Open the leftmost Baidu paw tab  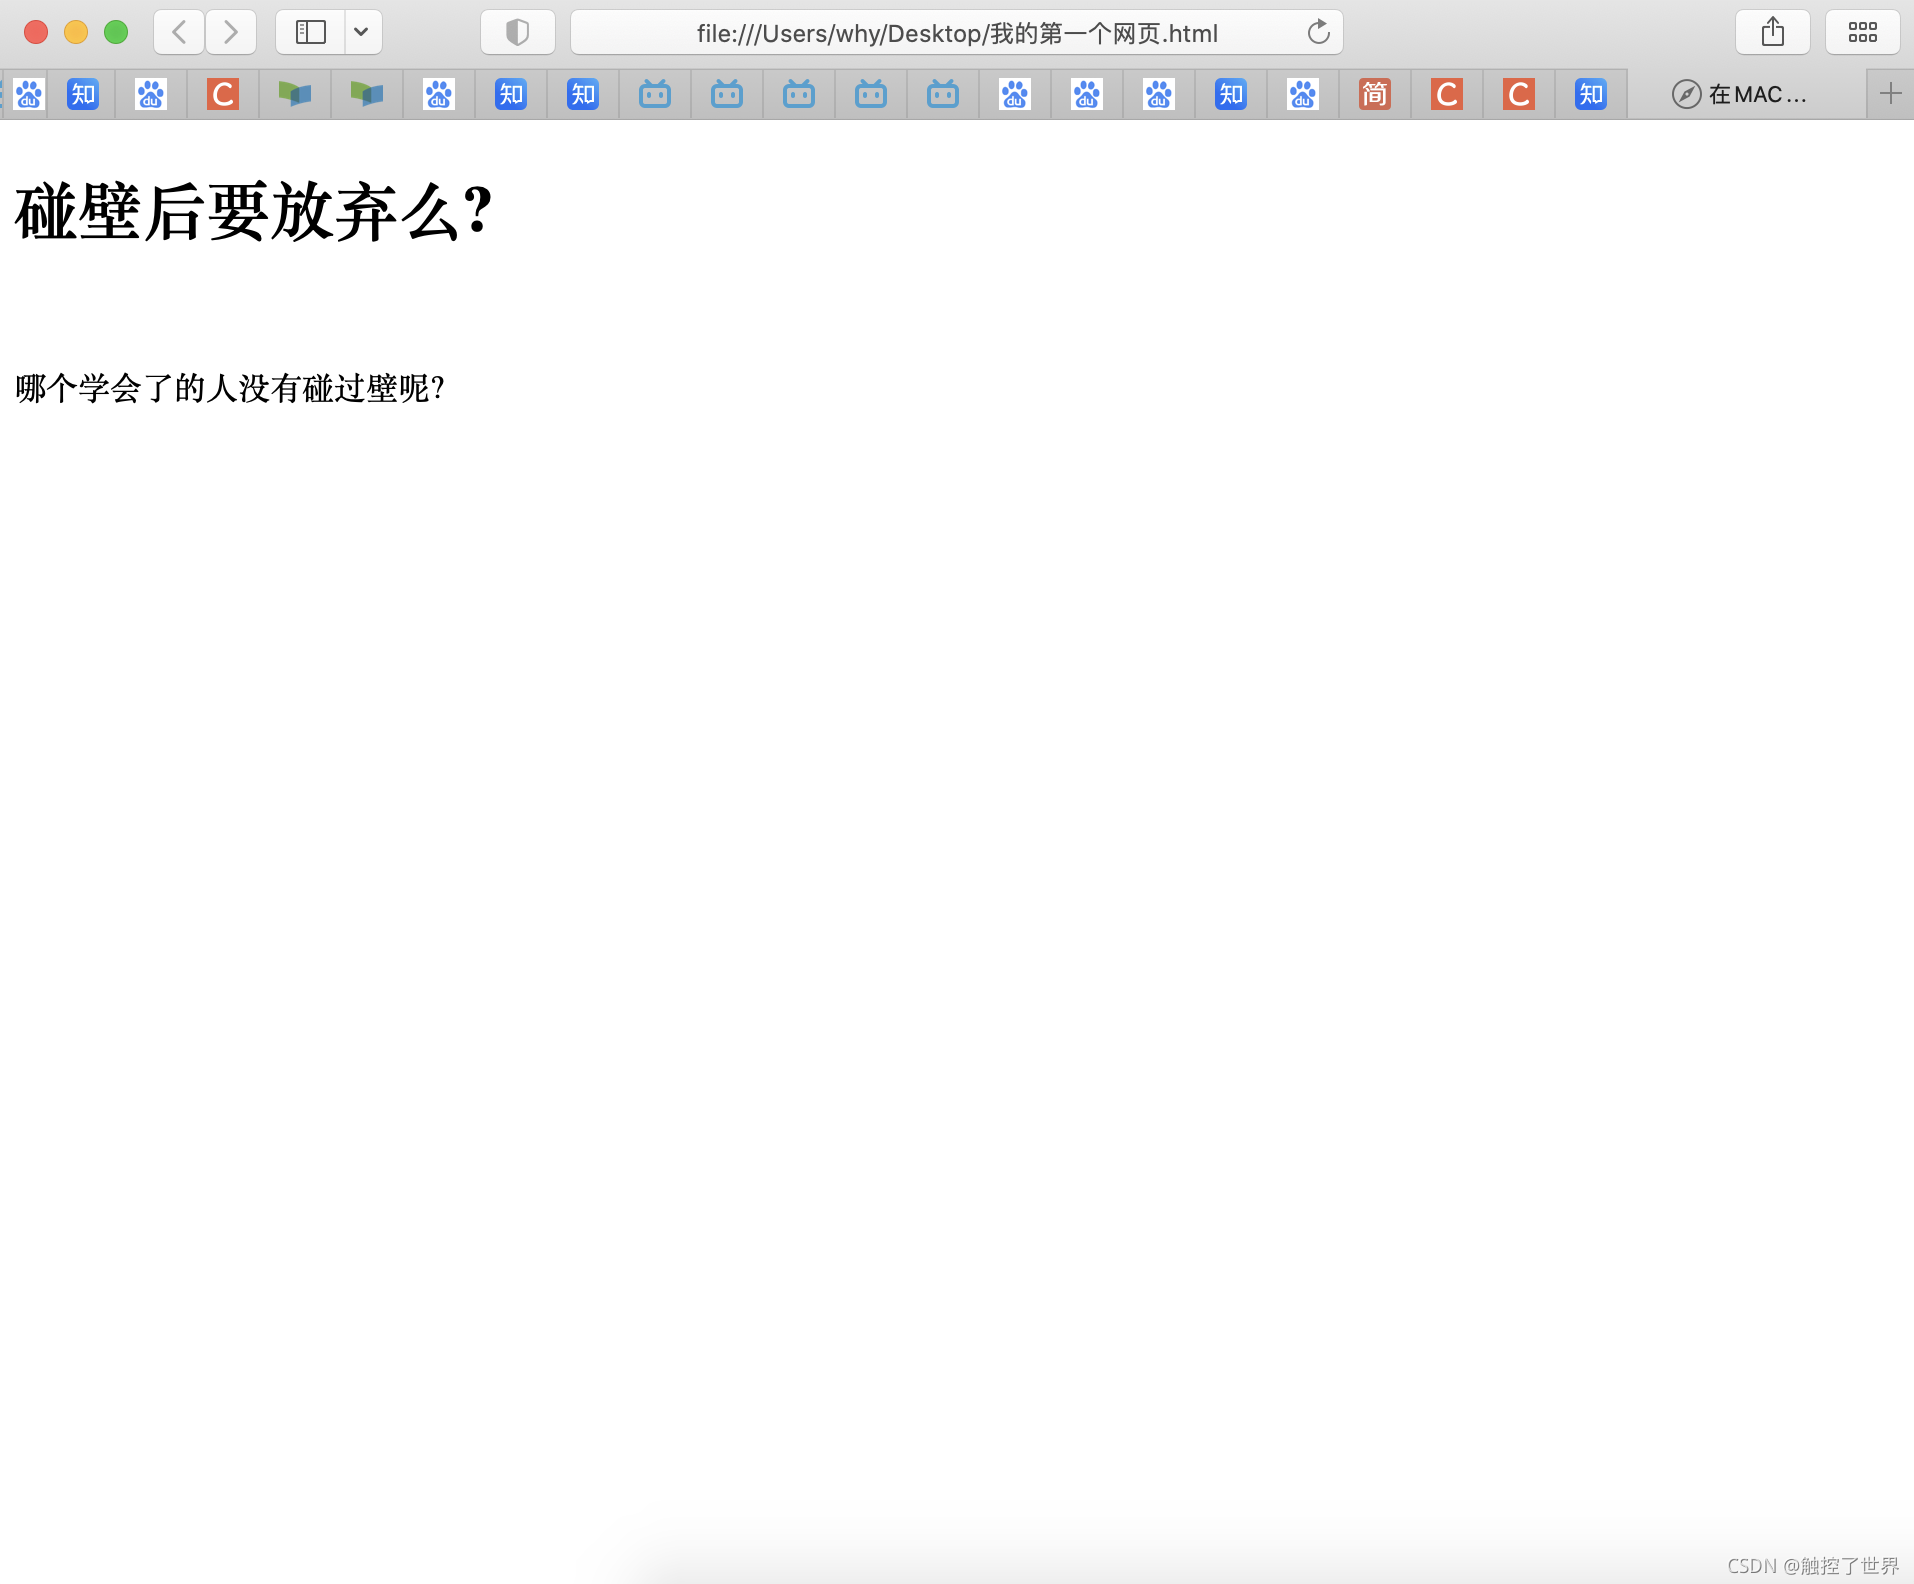[28, 94]
